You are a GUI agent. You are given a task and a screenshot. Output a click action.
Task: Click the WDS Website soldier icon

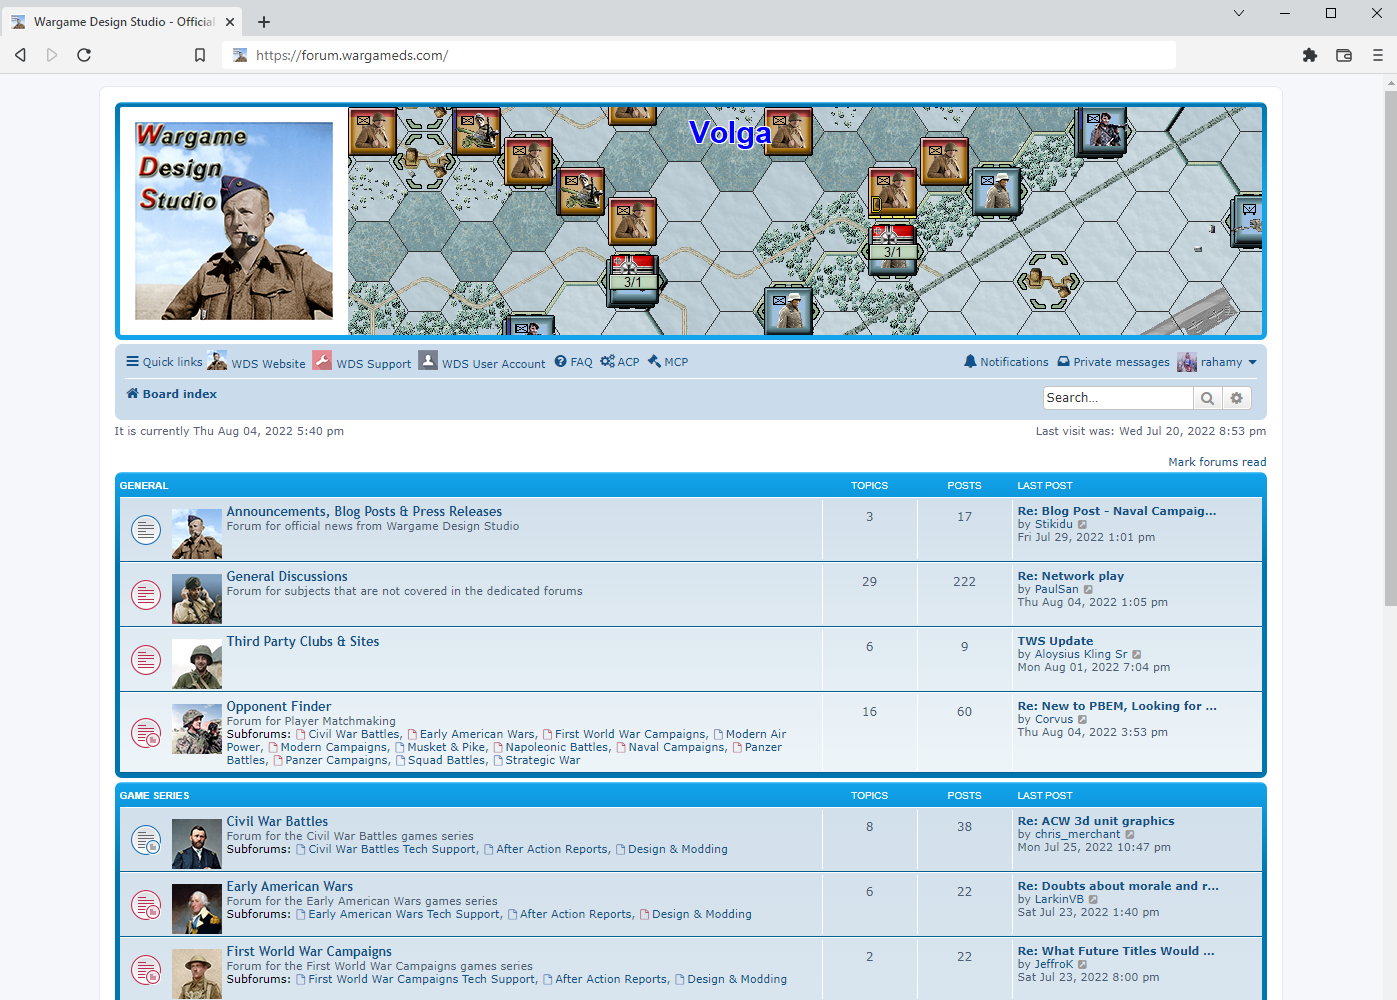click(217, 360)
